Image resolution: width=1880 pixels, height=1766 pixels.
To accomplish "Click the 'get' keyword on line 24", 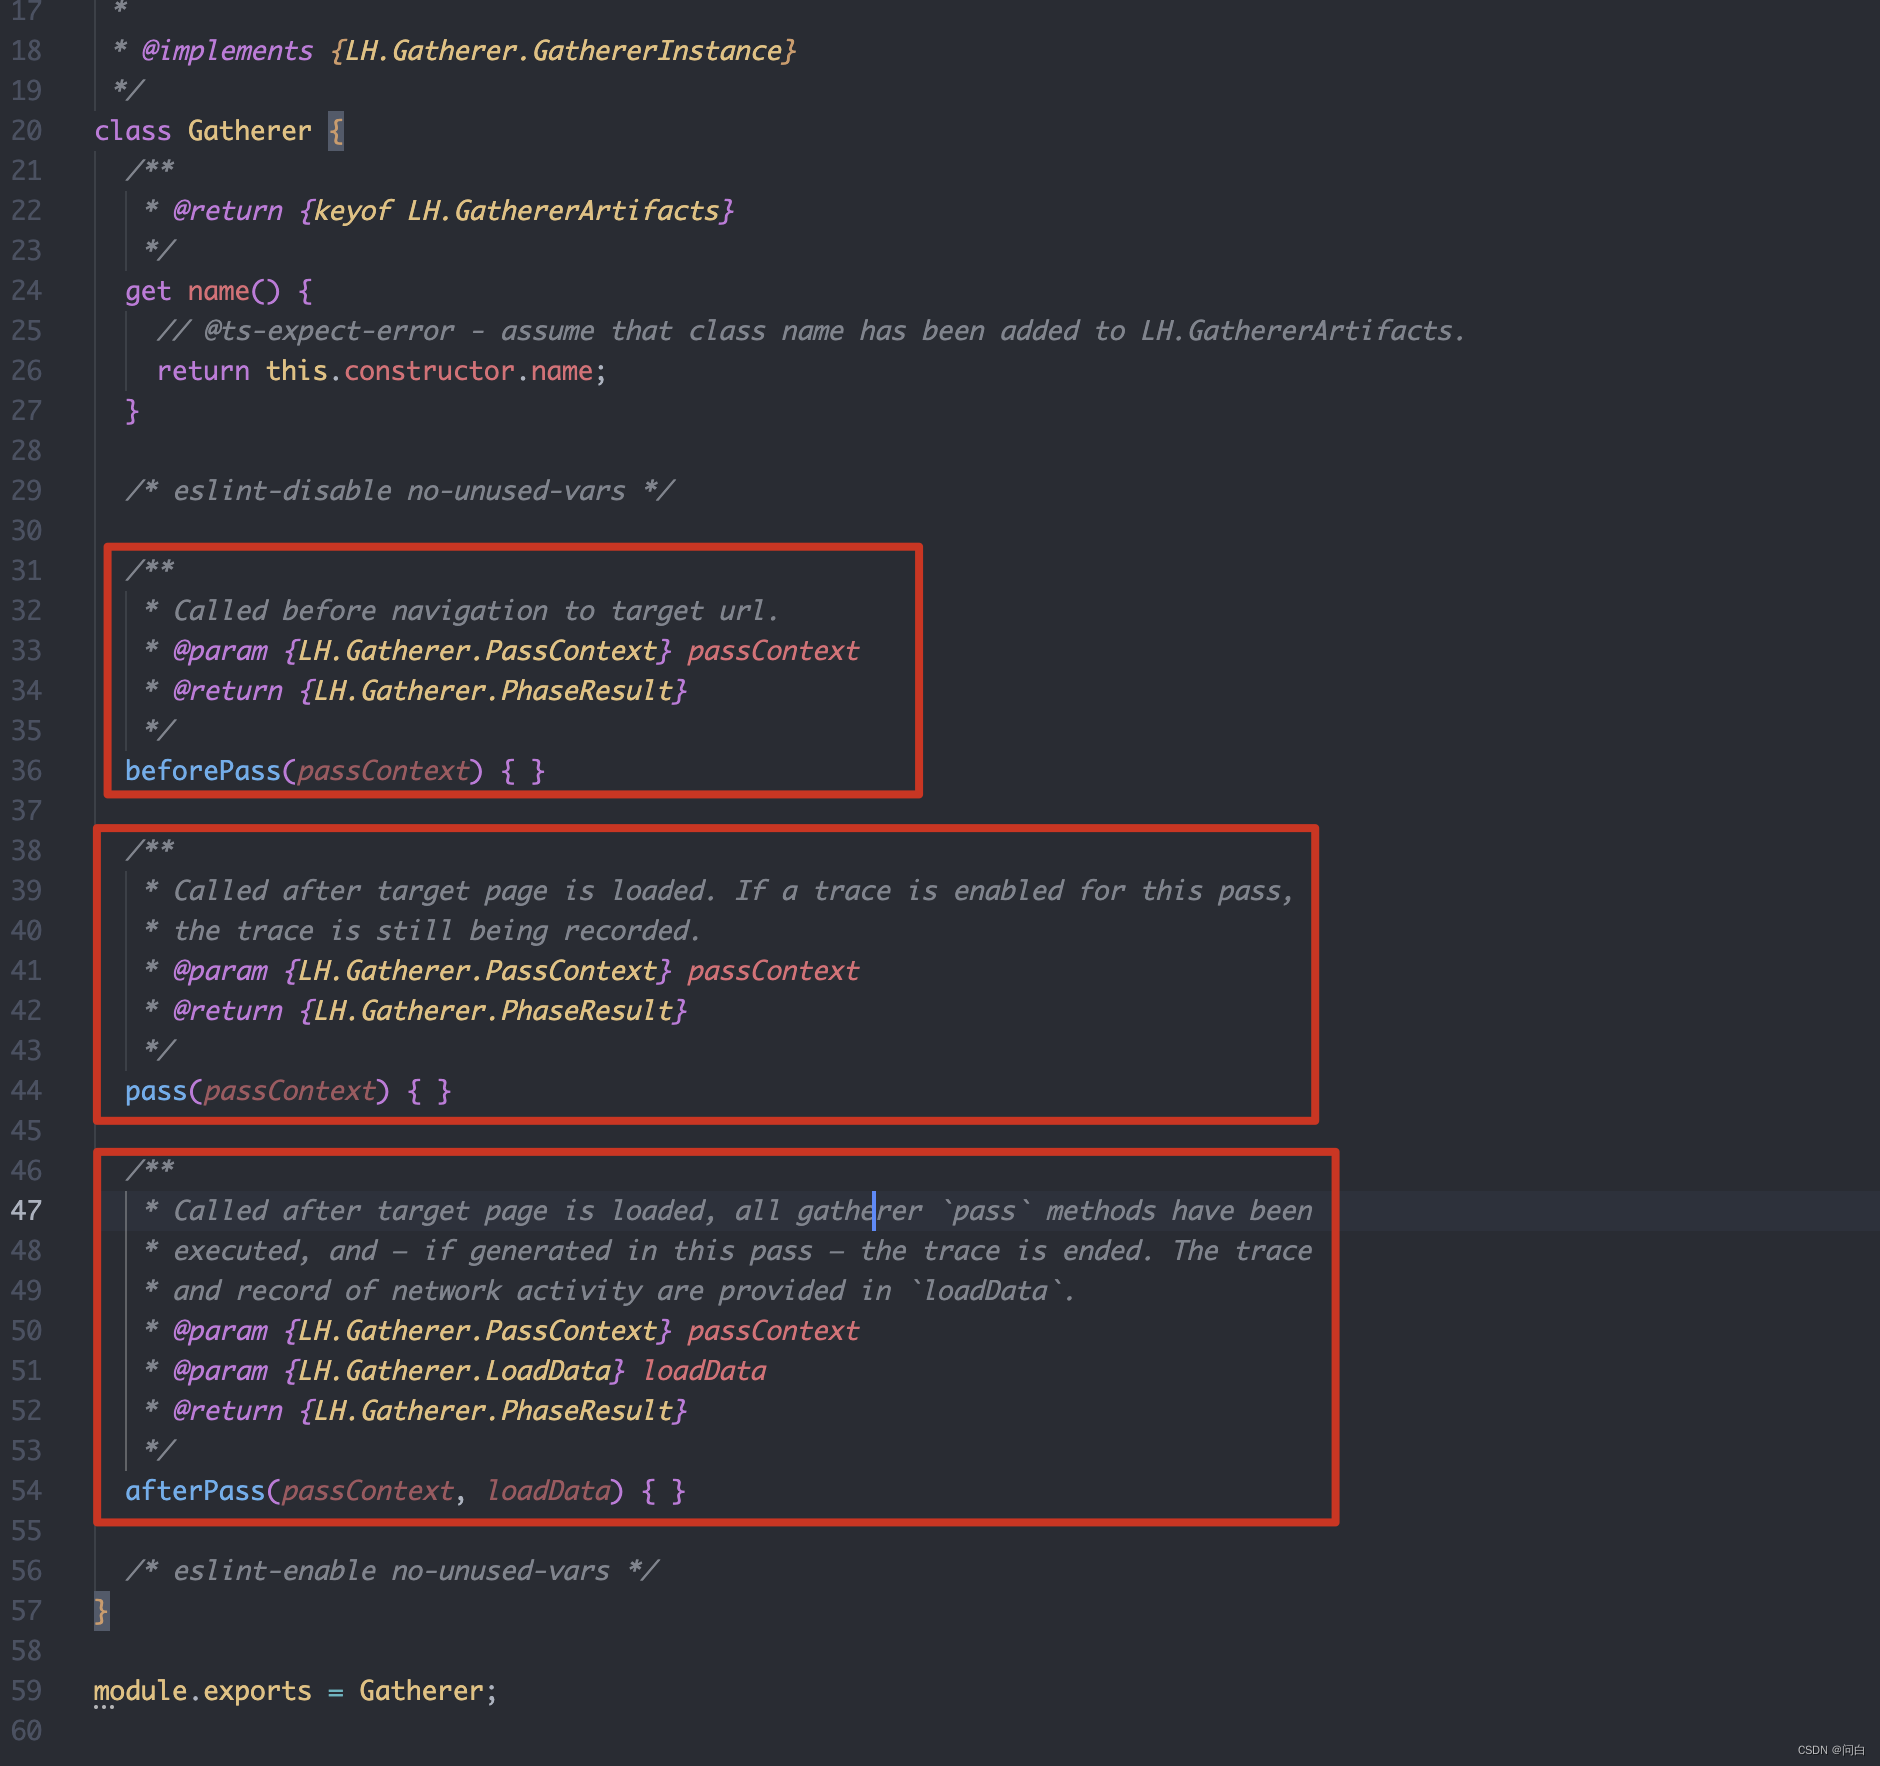I will pos(148,291).
